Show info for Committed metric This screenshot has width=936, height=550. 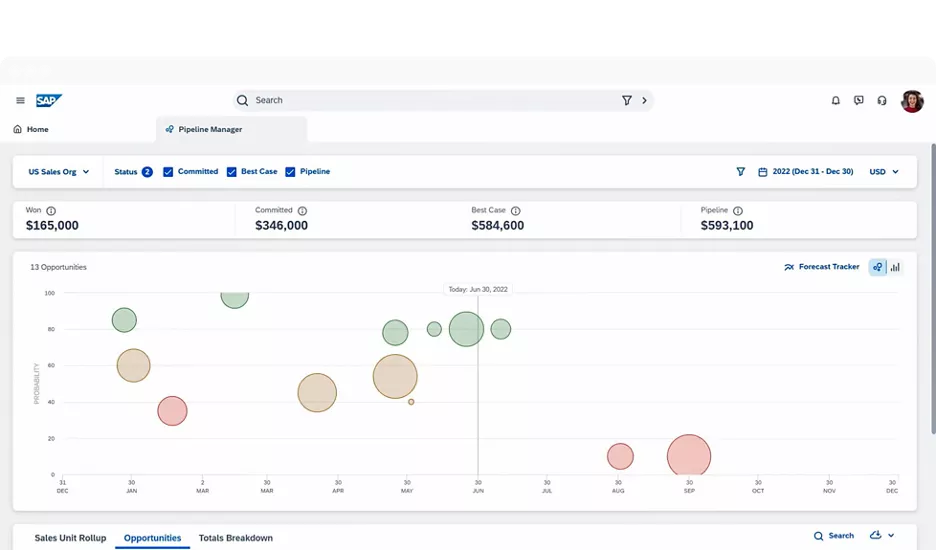click(x=302, y=211)
